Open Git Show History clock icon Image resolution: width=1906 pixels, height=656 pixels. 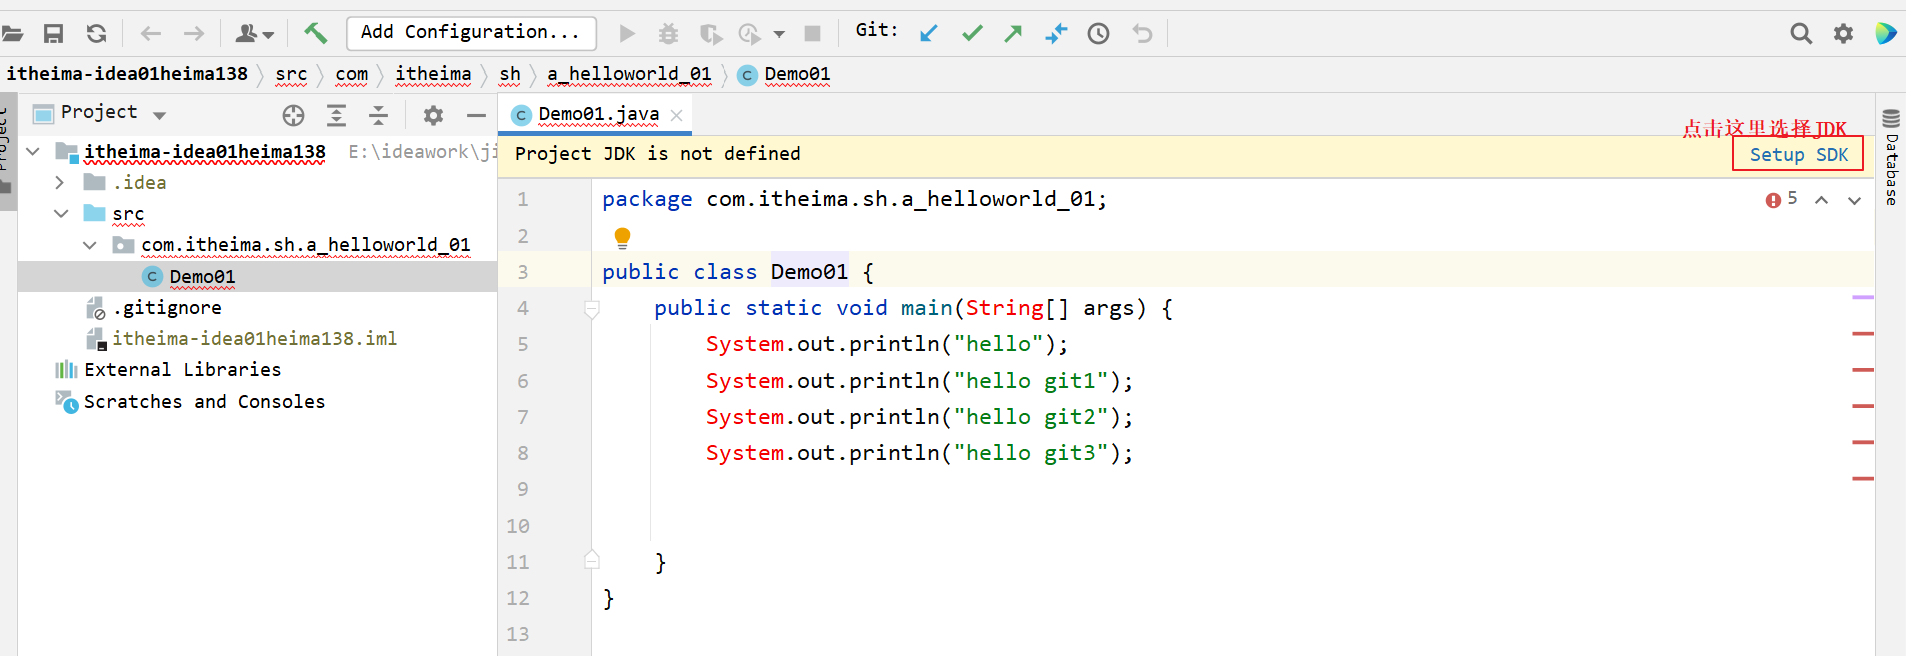(1098, 33)
